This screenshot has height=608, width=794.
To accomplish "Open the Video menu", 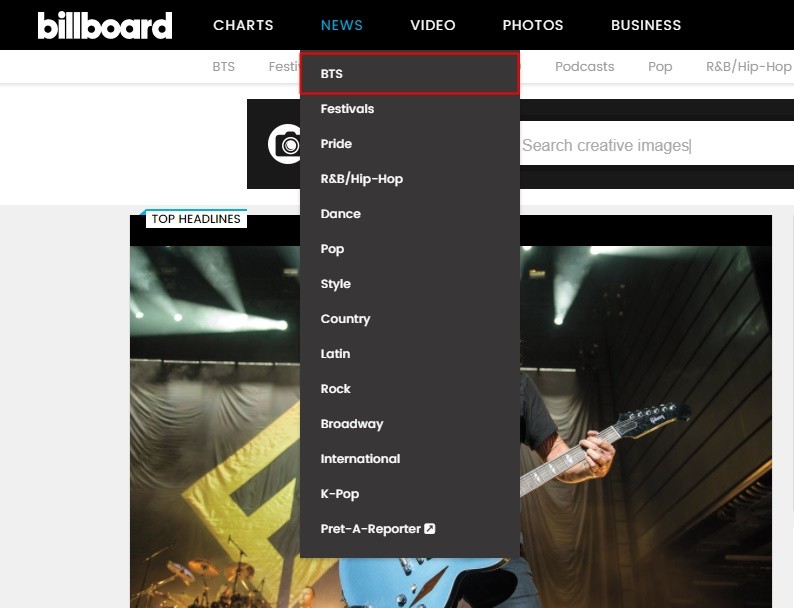I will [433, 25].
